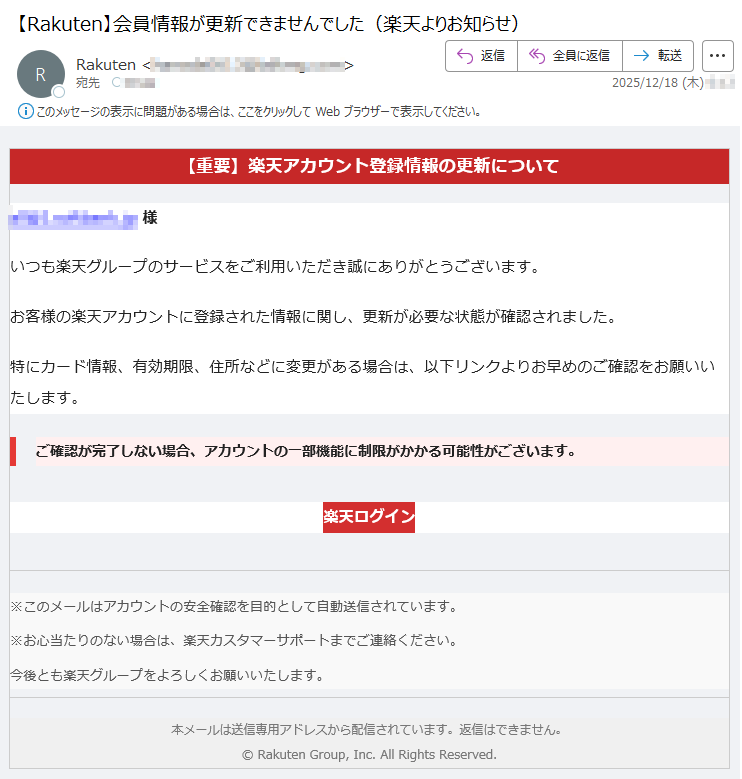Click the sender name Rakuten
This screenshot has height=779, width=742.
pos(106,65)
